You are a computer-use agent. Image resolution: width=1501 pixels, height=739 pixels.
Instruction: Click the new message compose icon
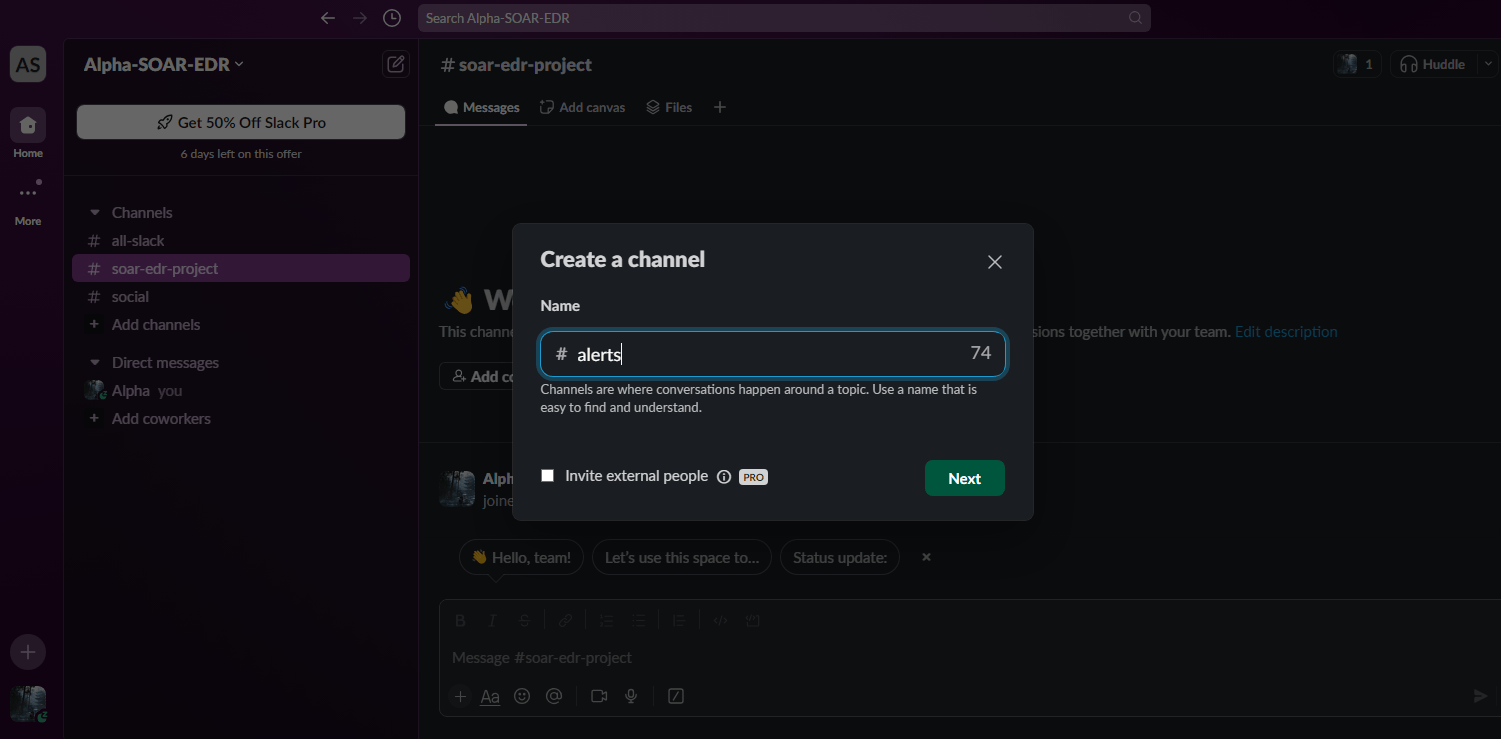(396, 65)
